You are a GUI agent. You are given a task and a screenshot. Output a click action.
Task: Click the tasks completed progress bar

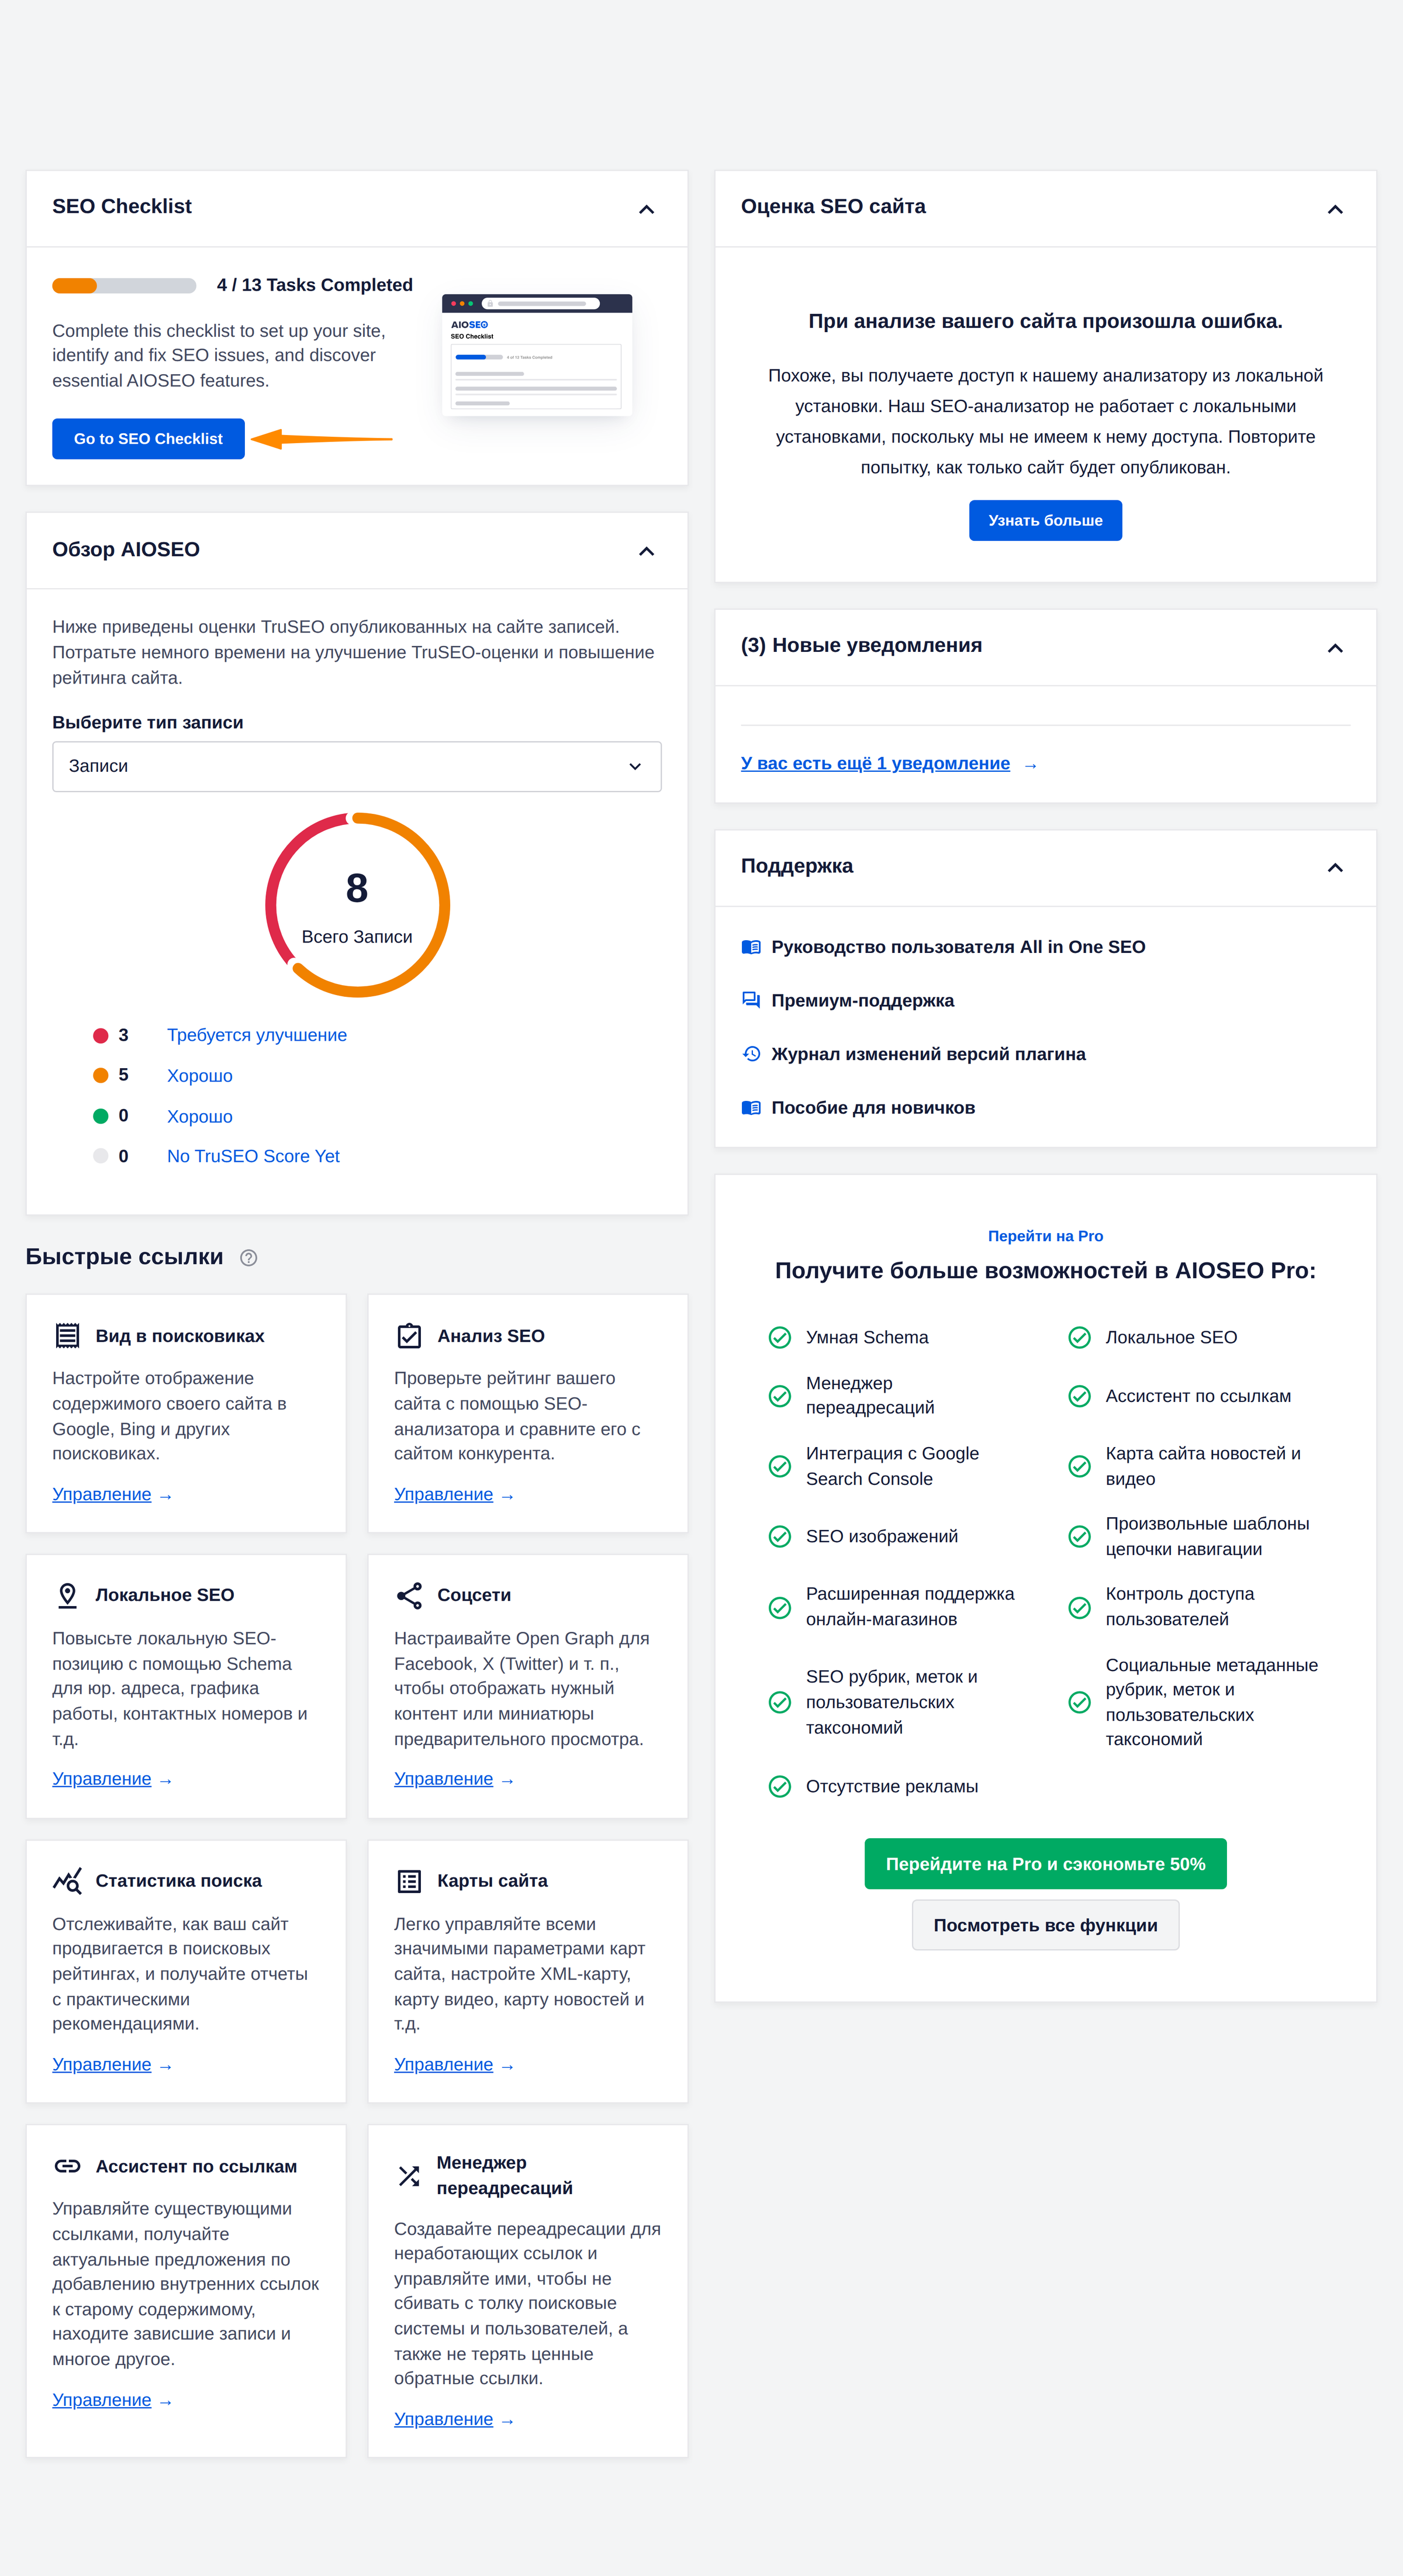coord(124,286)
